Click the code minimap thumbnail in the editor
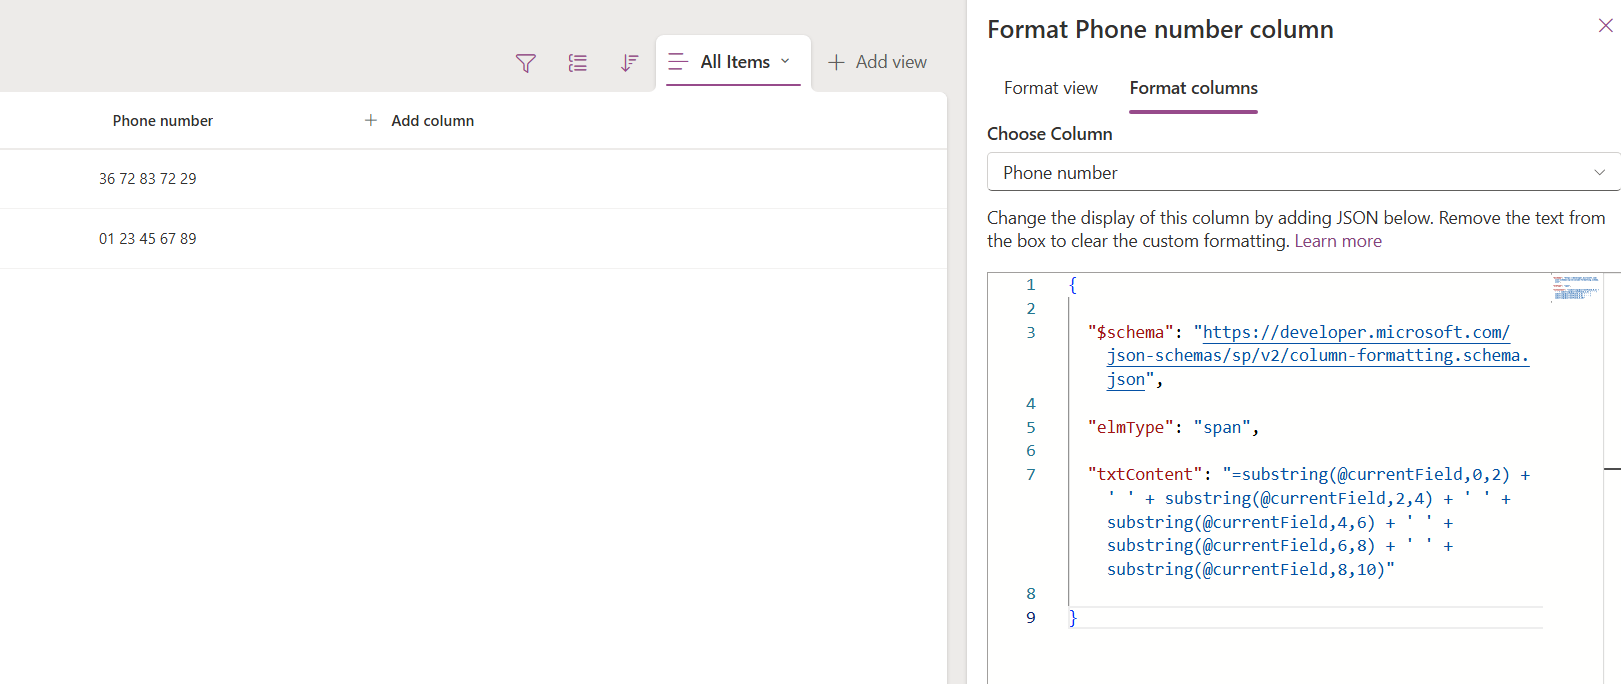This screenshot has width=1621, height=684. [1576, 288]
